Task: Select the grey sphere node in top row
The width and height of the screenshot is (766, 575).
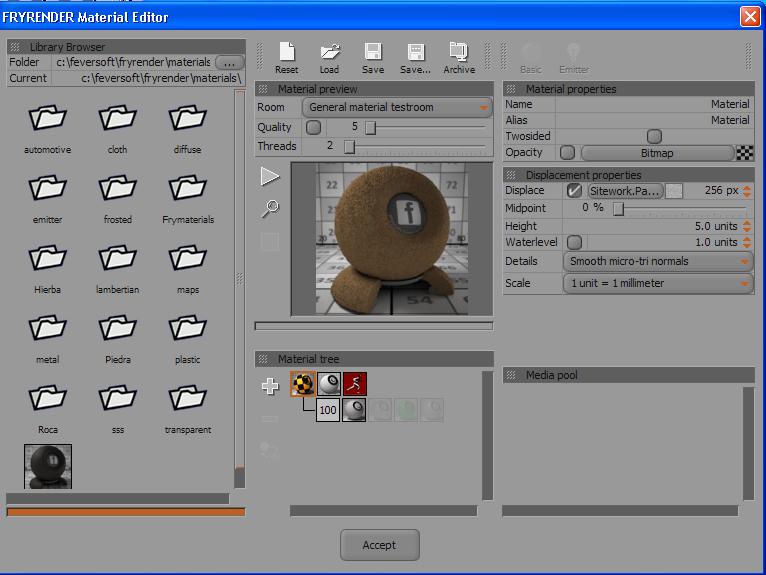Action: pos(329,383)
